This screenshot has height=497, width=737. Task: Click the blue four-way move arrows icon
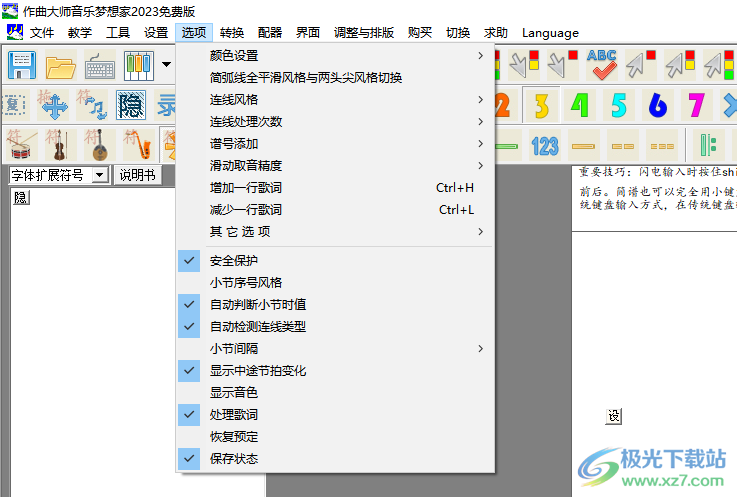tap(54, 105)
